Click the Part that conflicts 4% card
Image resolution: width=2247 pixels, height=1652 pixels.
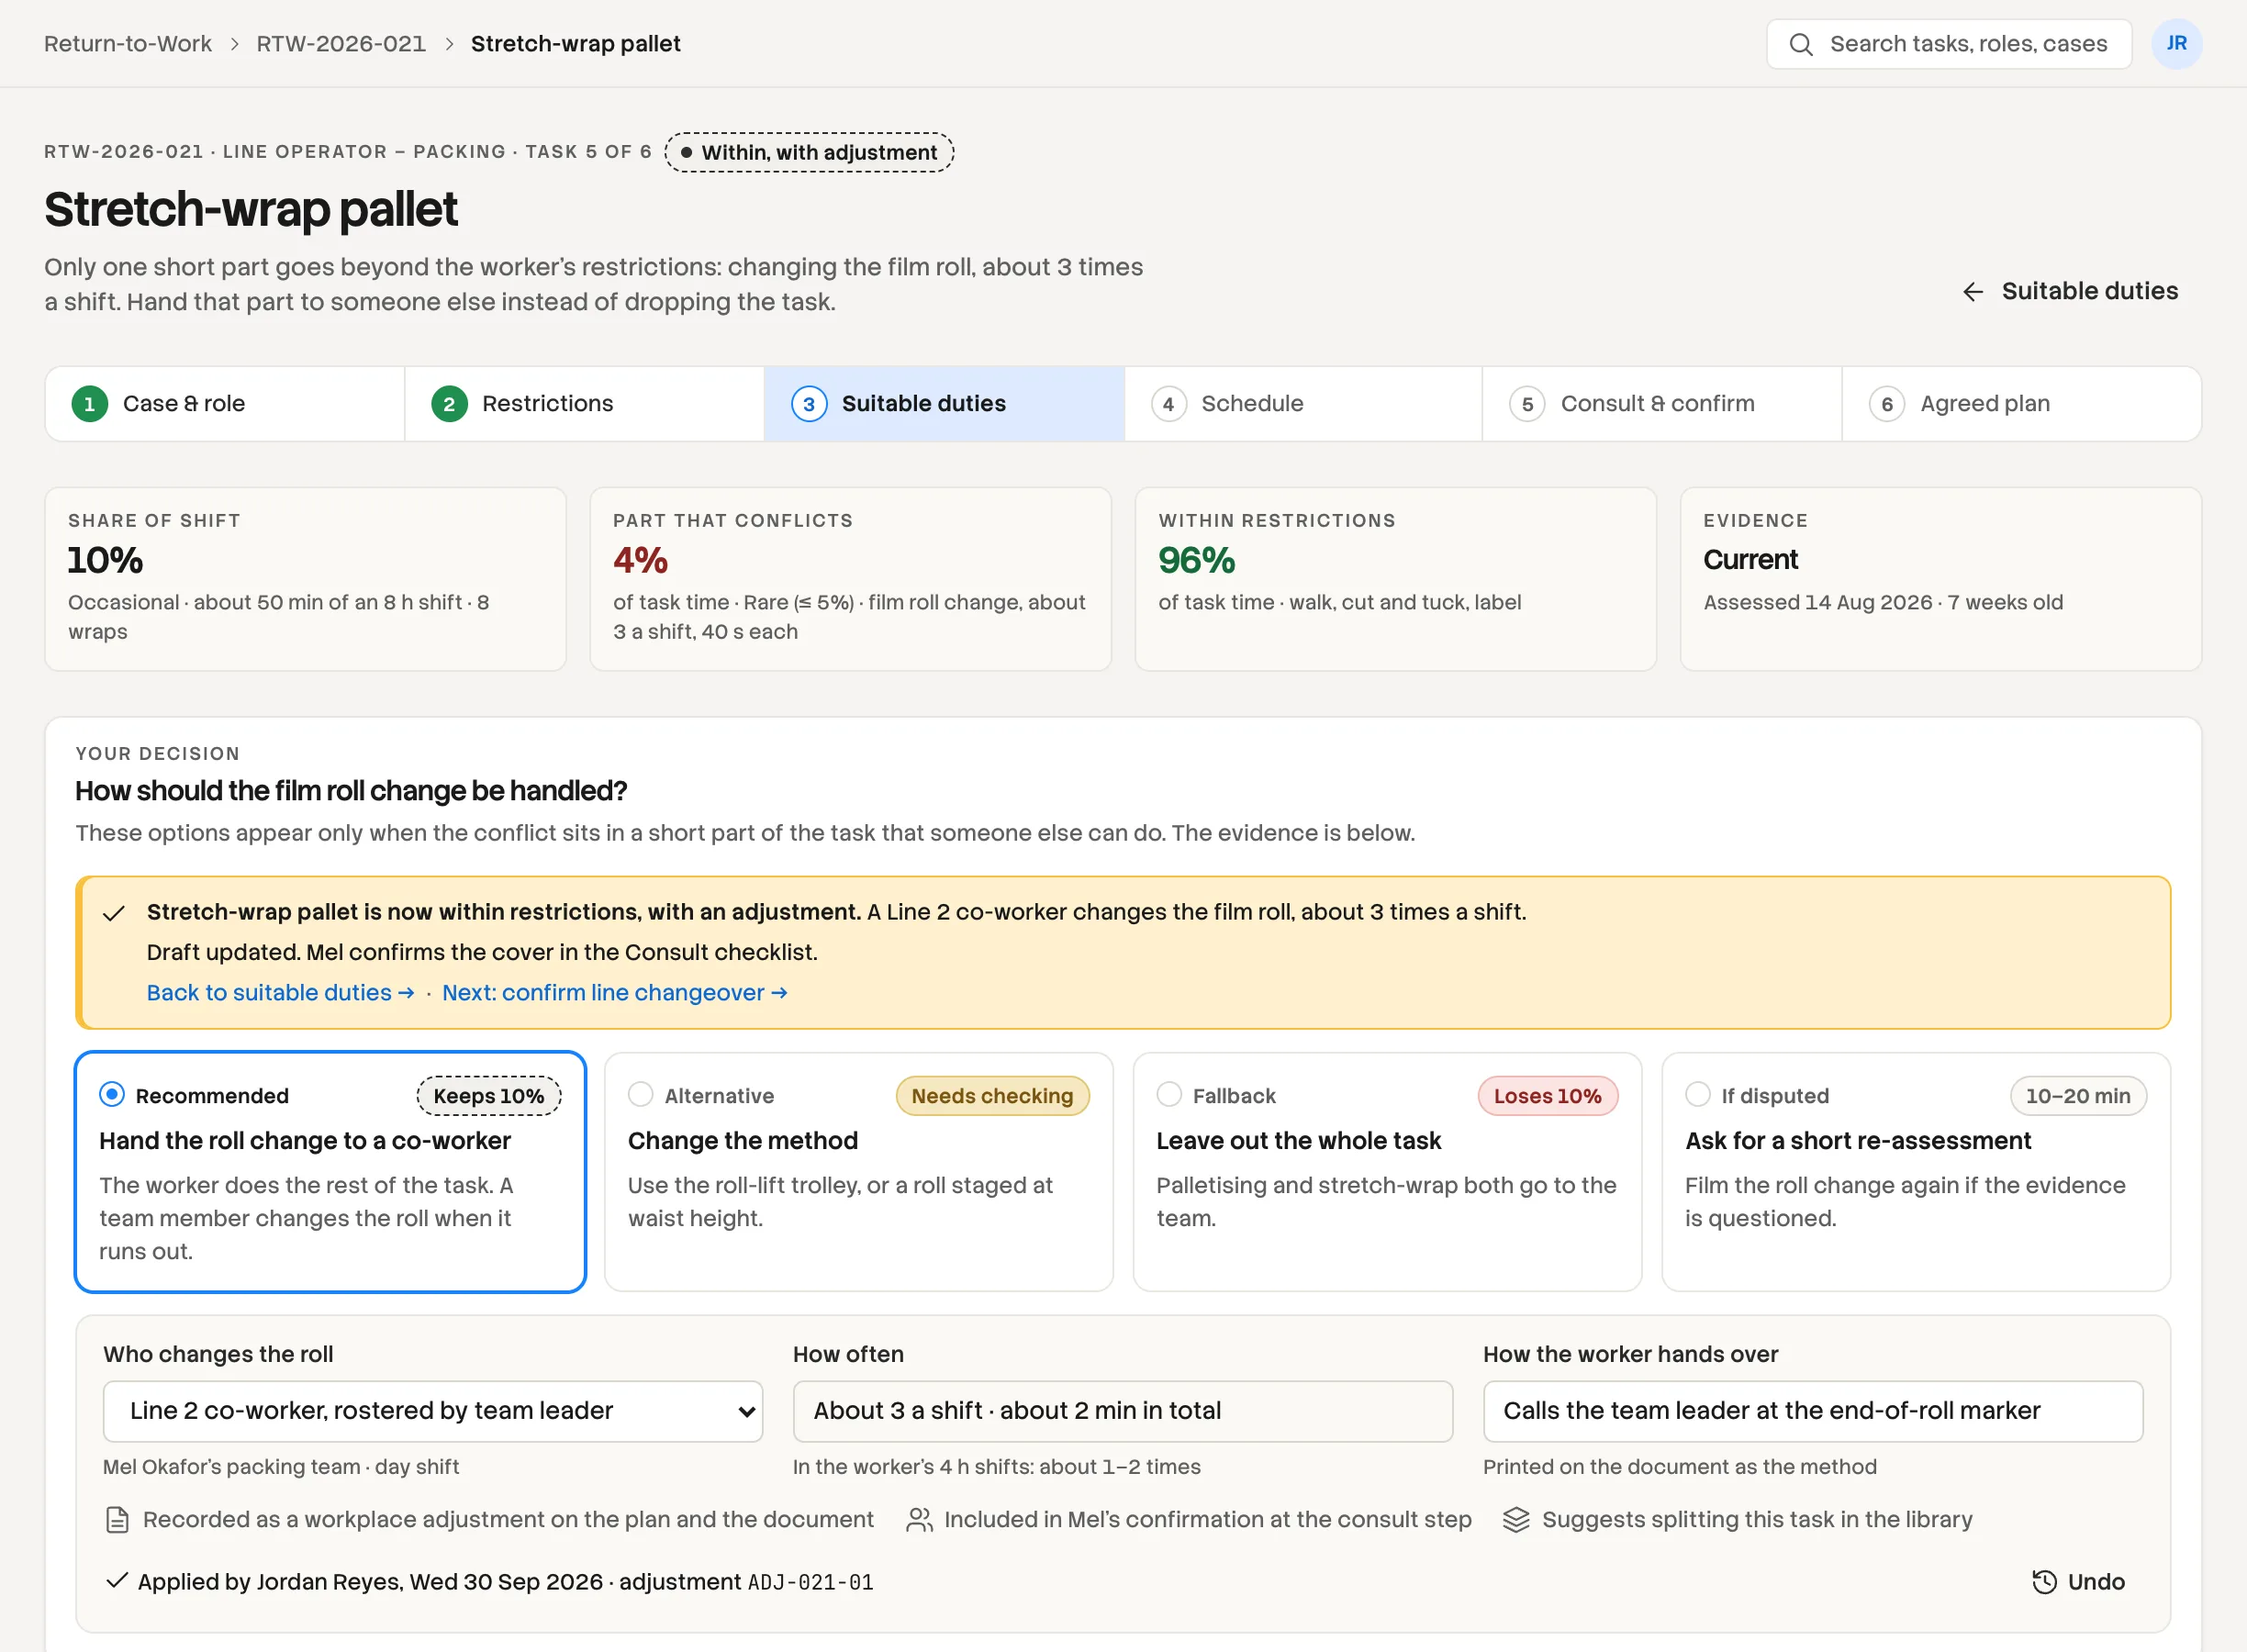click(850, 579)
